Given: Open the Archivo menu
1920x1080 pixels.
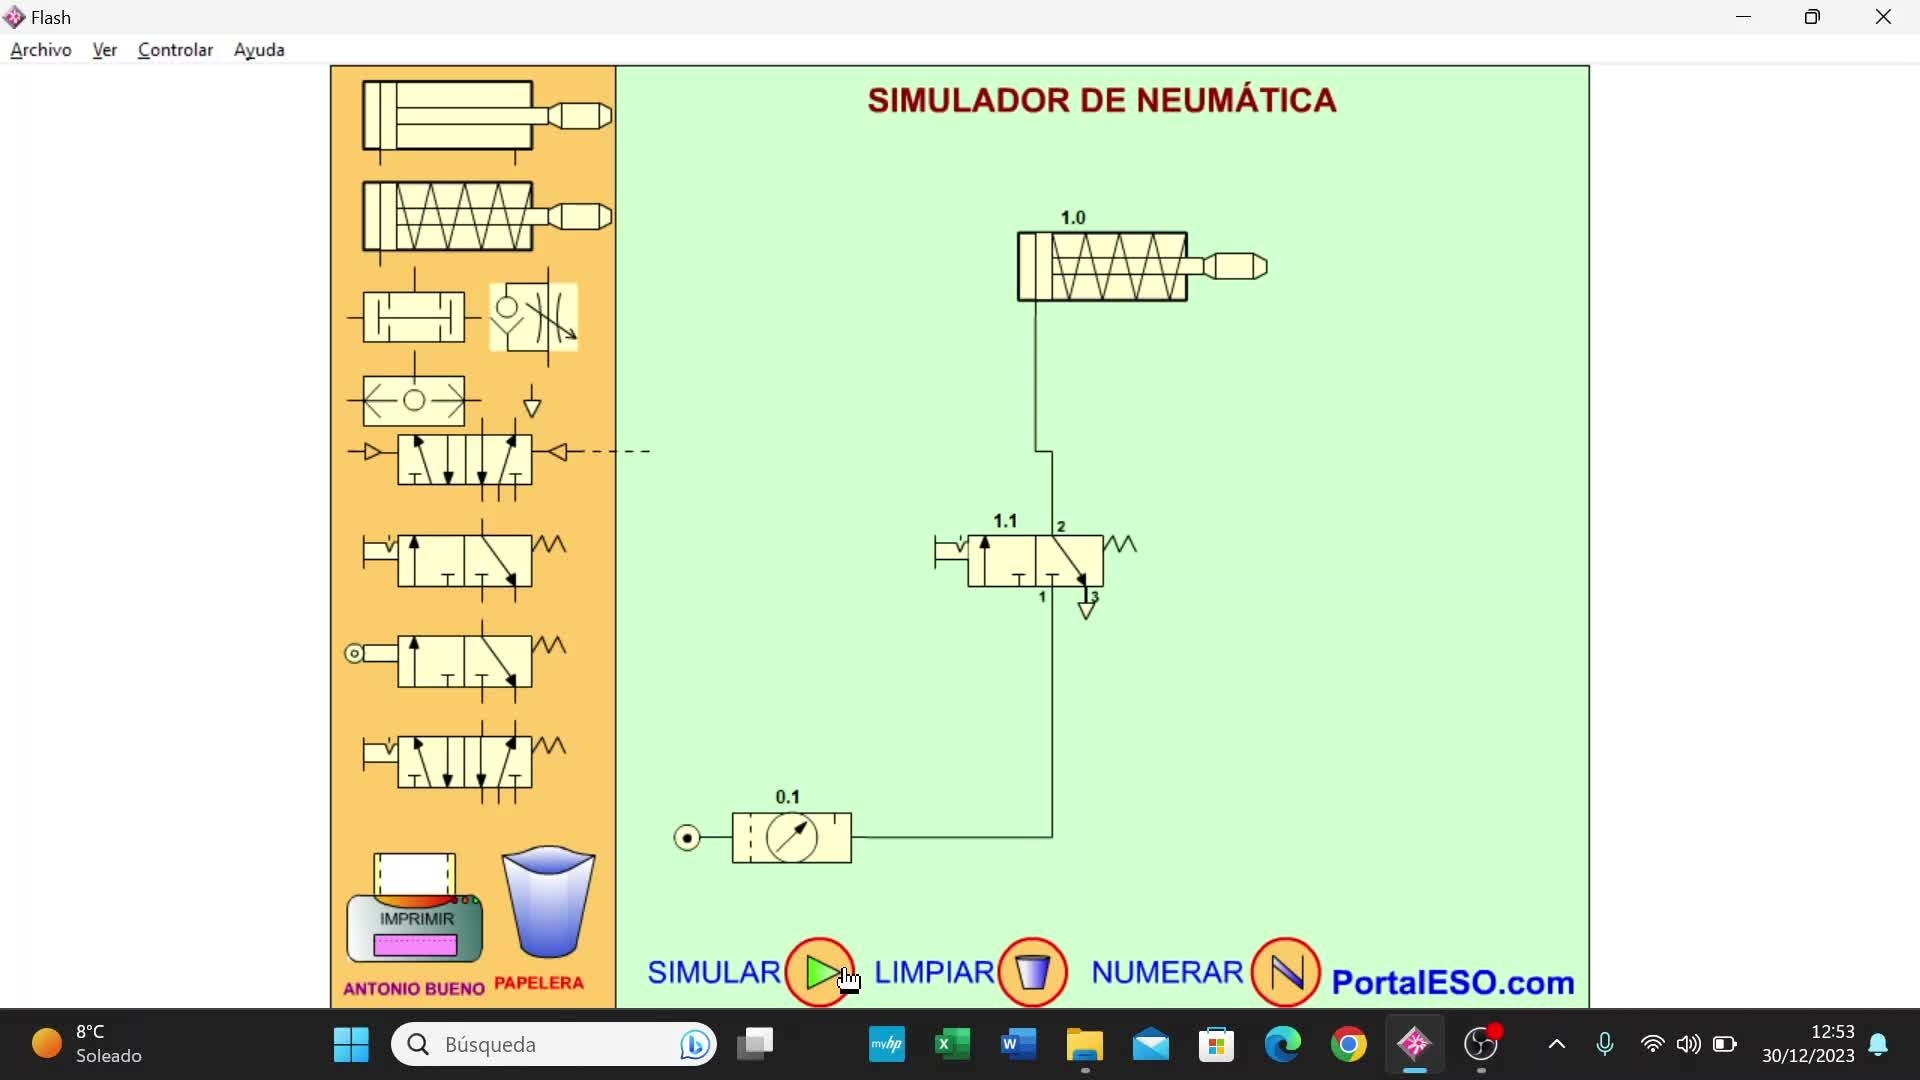Looking at the screenshot, I should (41, 50).
